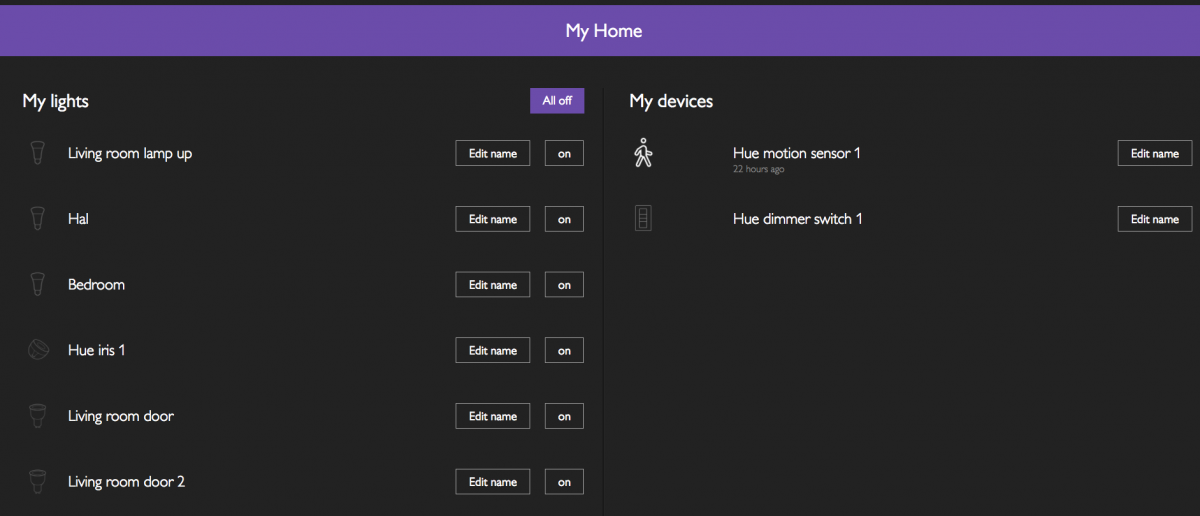Toggle Living room door 2 on button
The width and height of the screenshot is (1200, 516).
[564, 482]
